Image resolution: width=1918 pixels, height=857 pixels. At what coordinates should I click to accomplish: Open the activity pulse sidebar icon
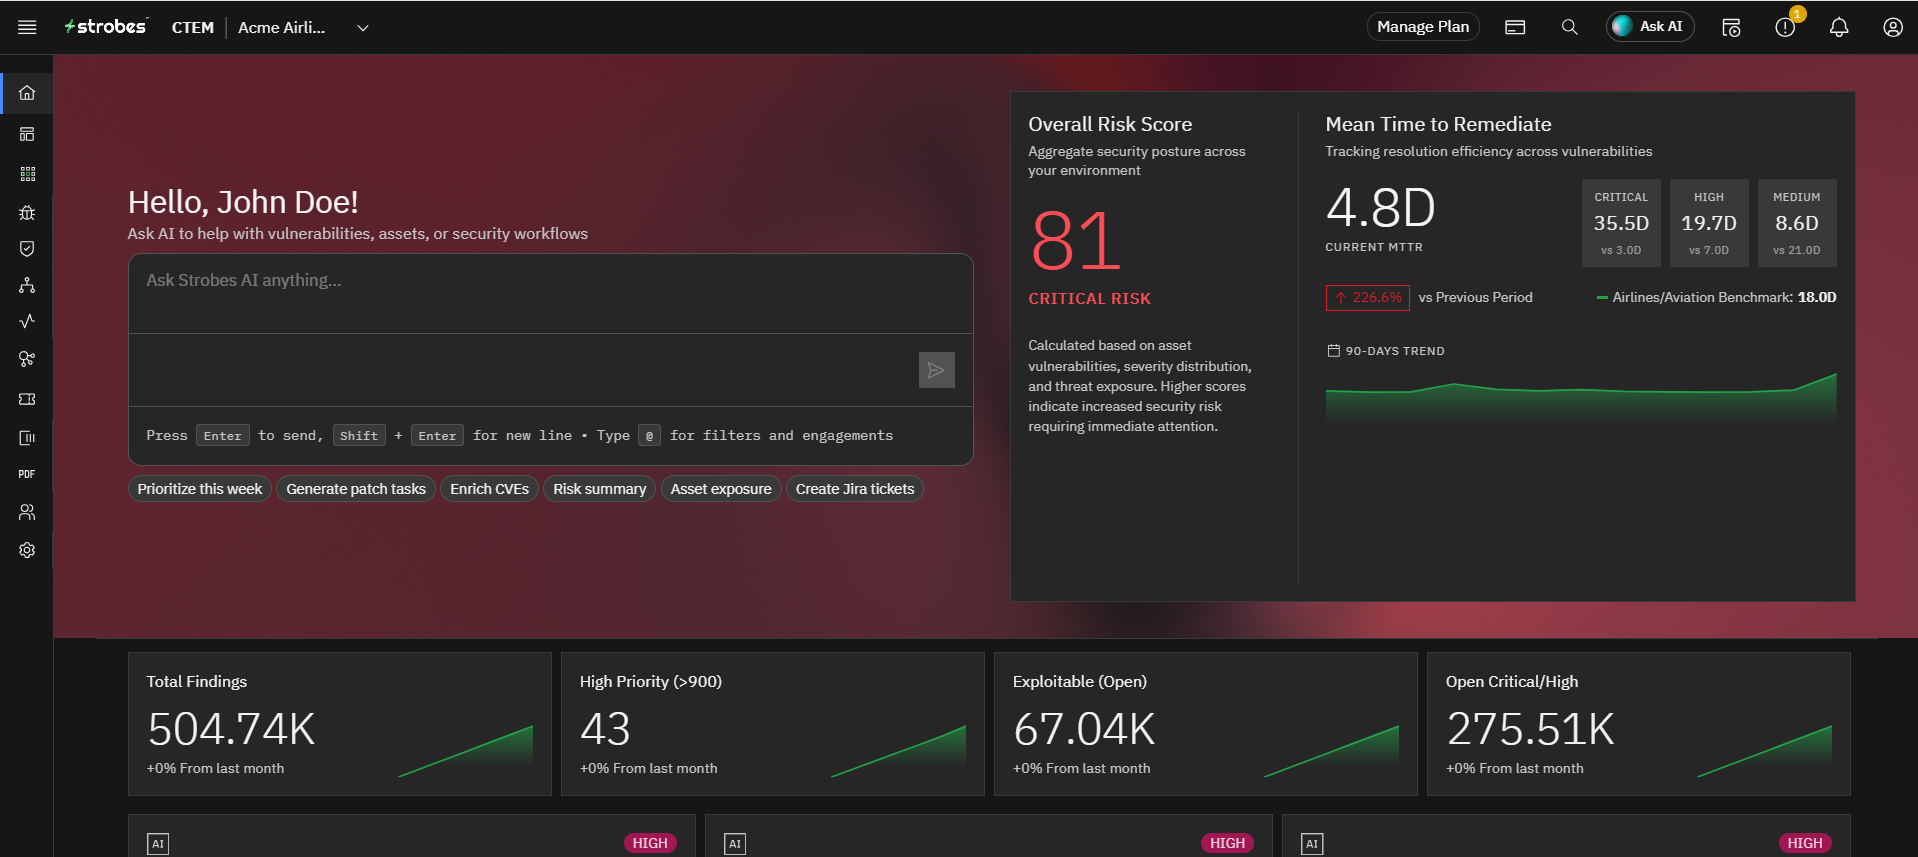coord(27,321)
